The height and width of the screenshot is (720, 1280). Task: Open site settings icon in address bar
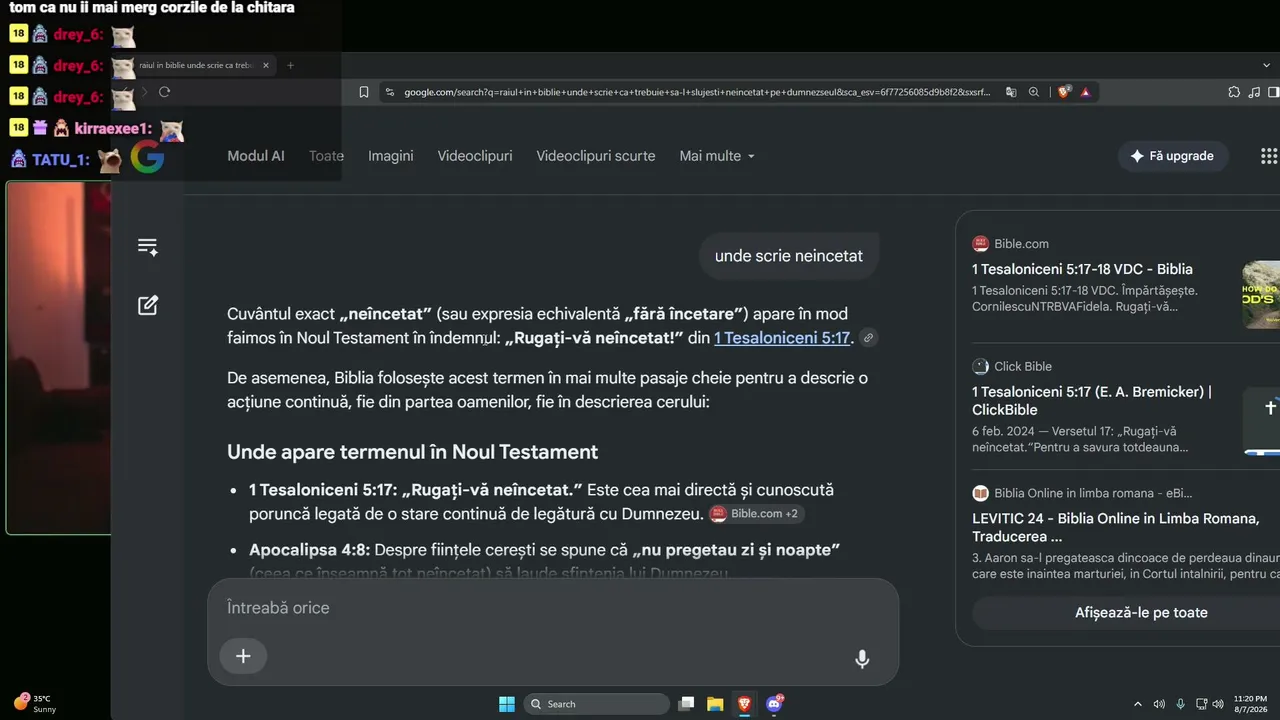click(389, 92)
